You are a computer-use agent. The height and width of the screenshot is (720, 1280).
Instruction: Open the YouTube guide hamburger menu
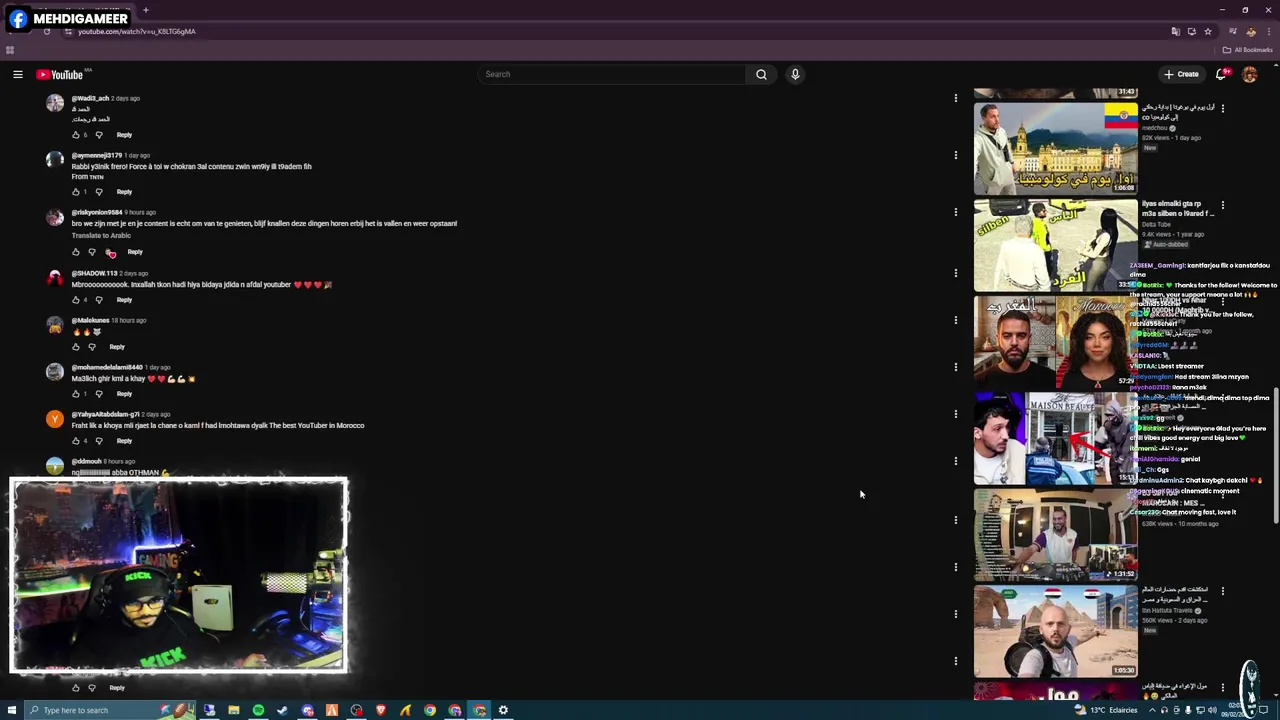[x=18, y=74]
